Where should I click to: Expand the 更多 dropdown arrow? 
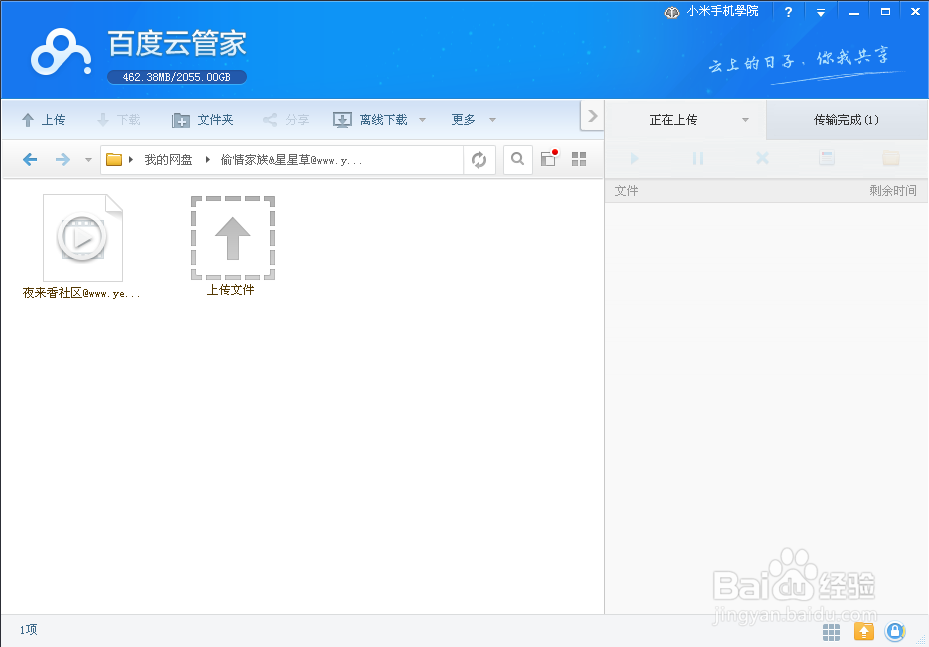click(x=492, y=120)
